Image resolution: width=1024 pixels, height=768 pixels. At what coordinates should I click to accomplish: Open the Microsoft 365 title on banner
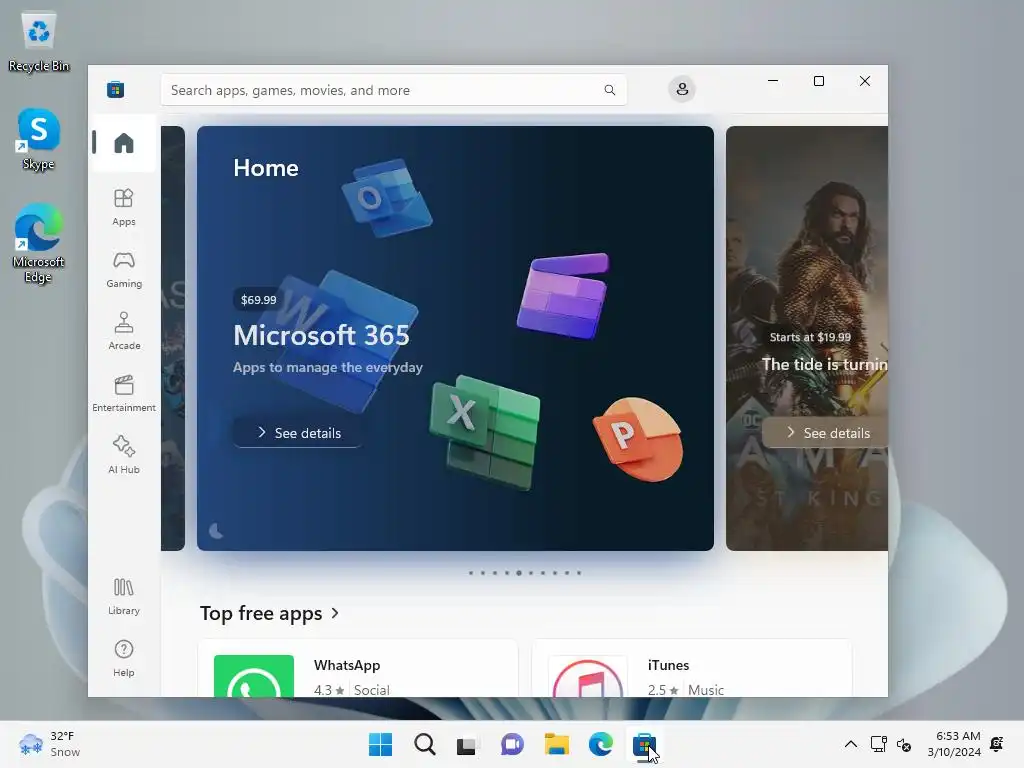321,335
